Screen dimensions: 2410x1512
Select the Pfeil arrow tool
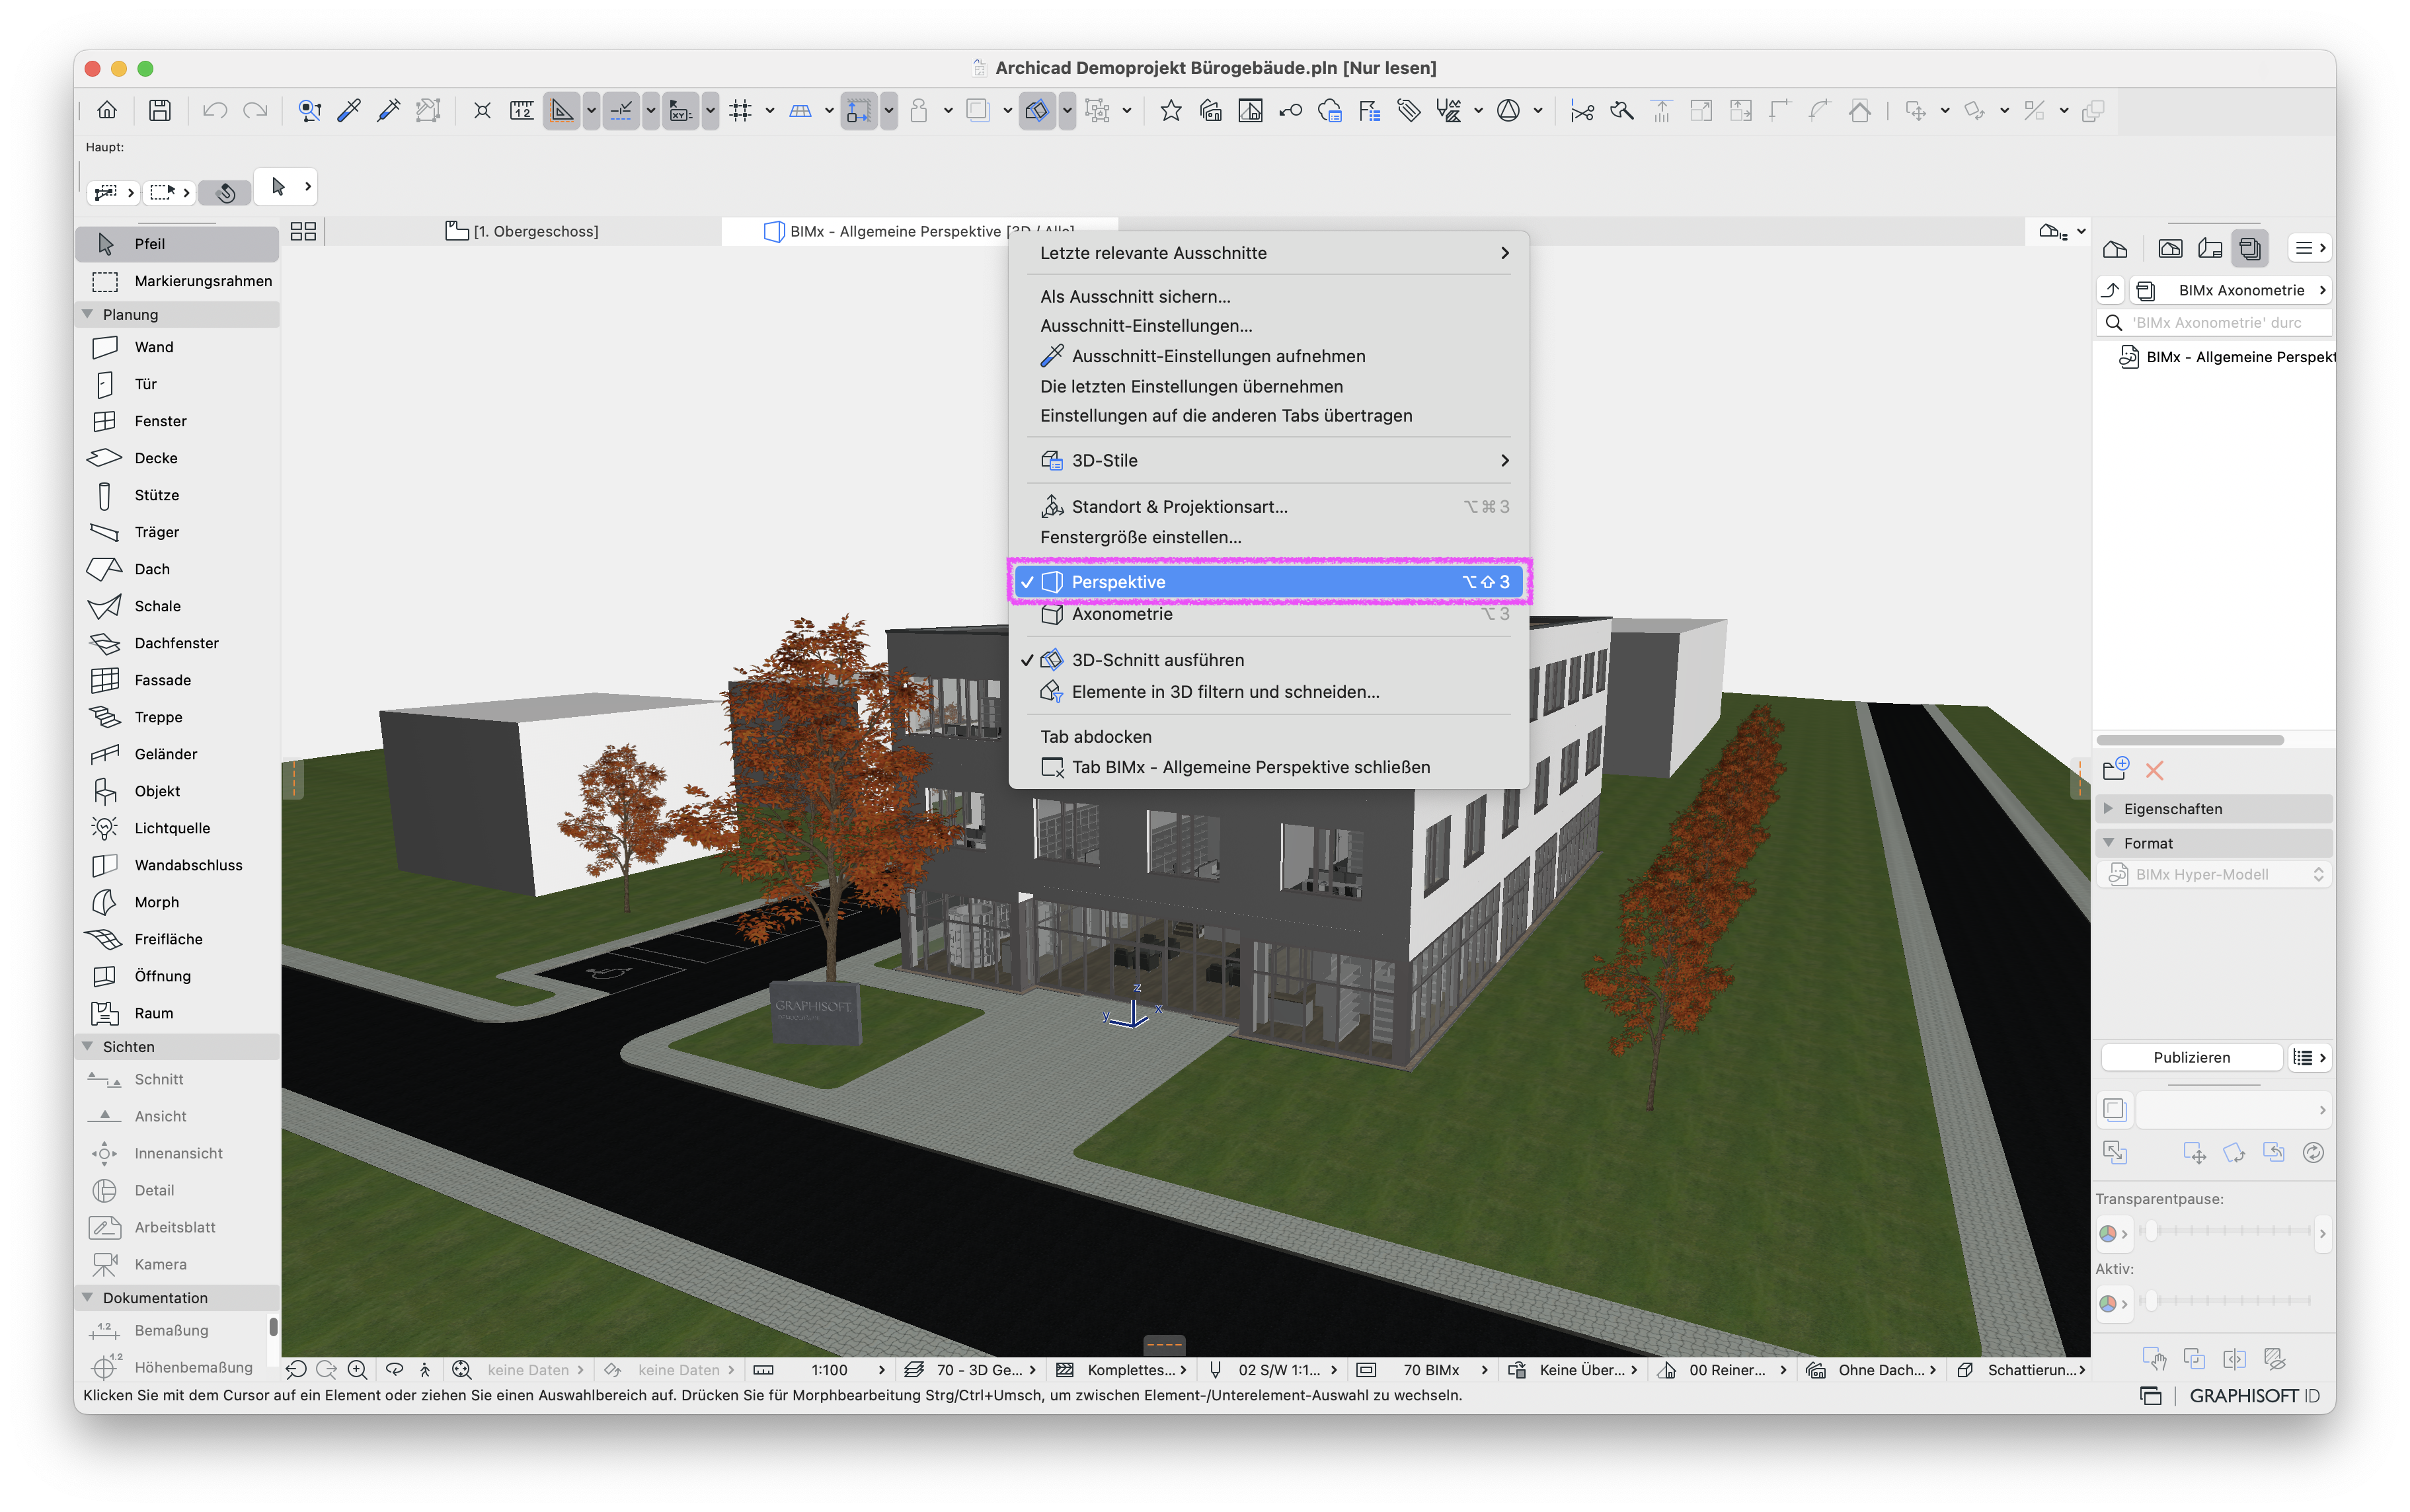click(x=178, y=244)
